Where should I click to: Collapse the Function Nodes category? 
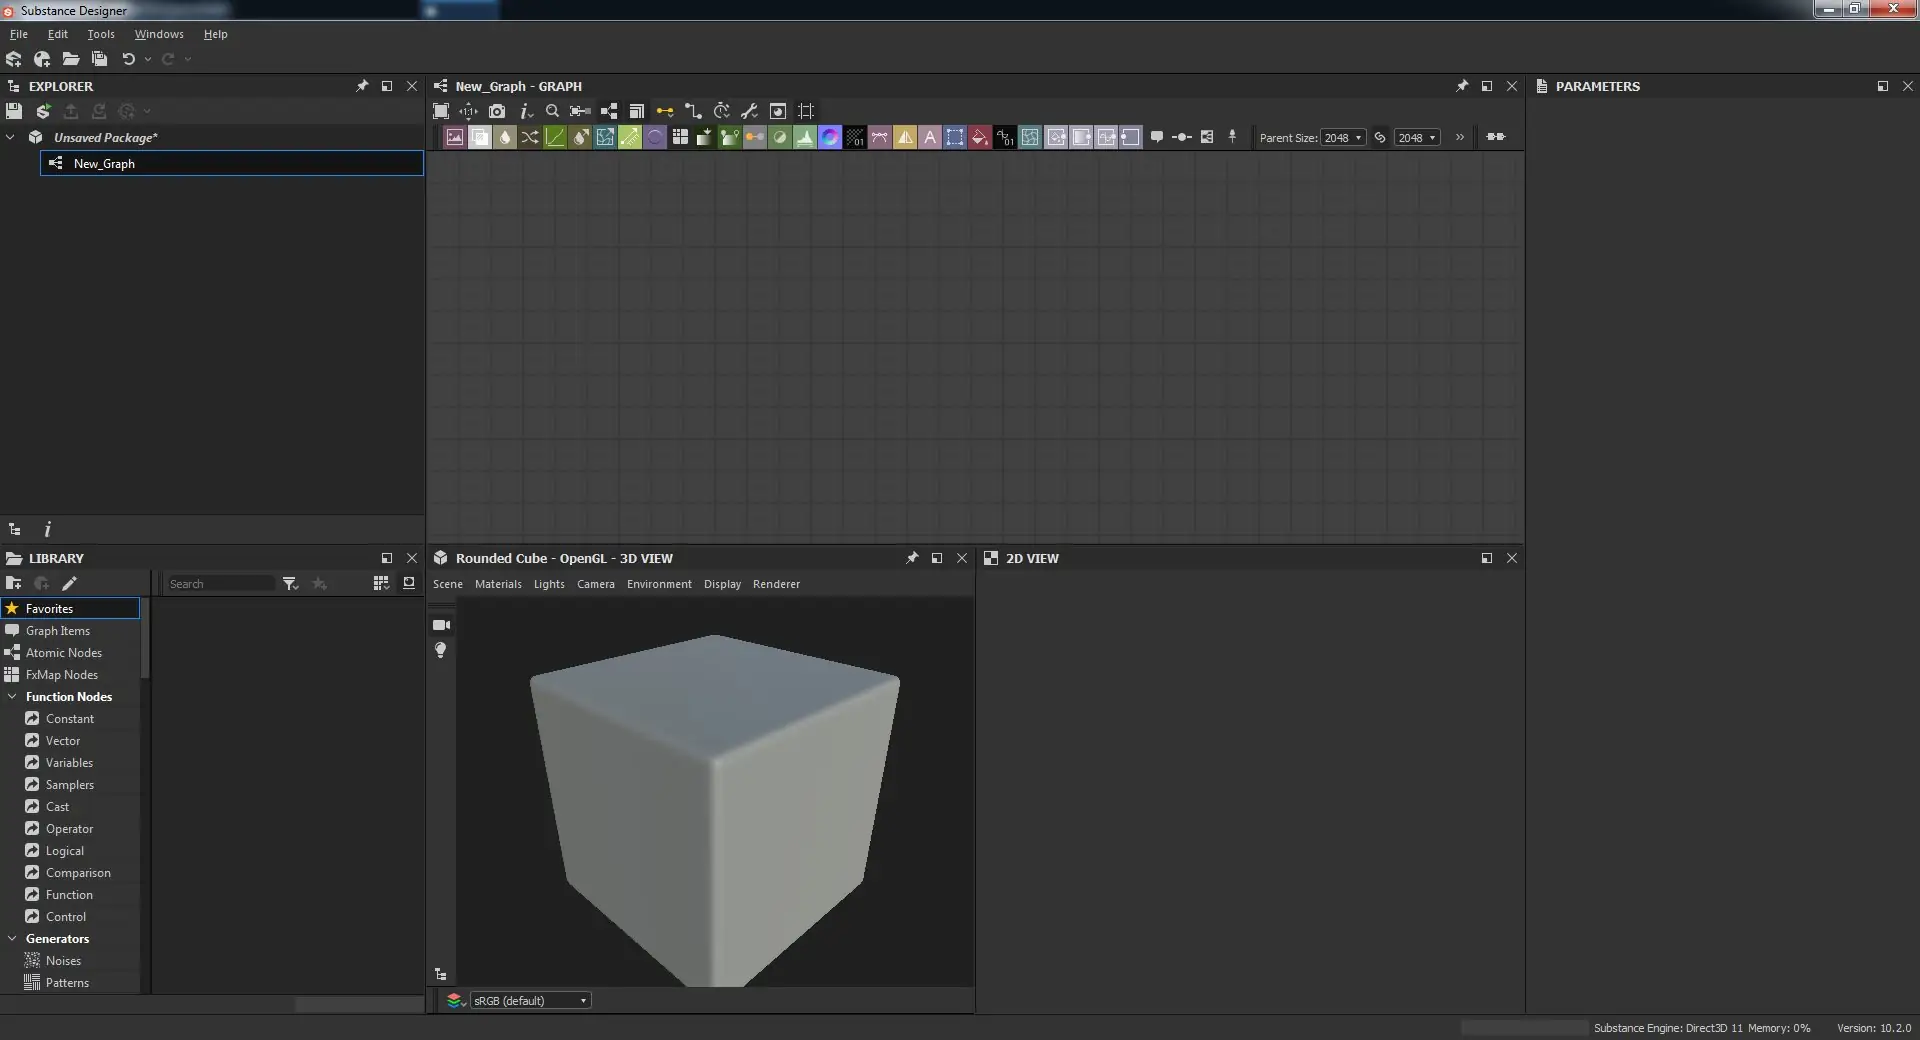12,697
